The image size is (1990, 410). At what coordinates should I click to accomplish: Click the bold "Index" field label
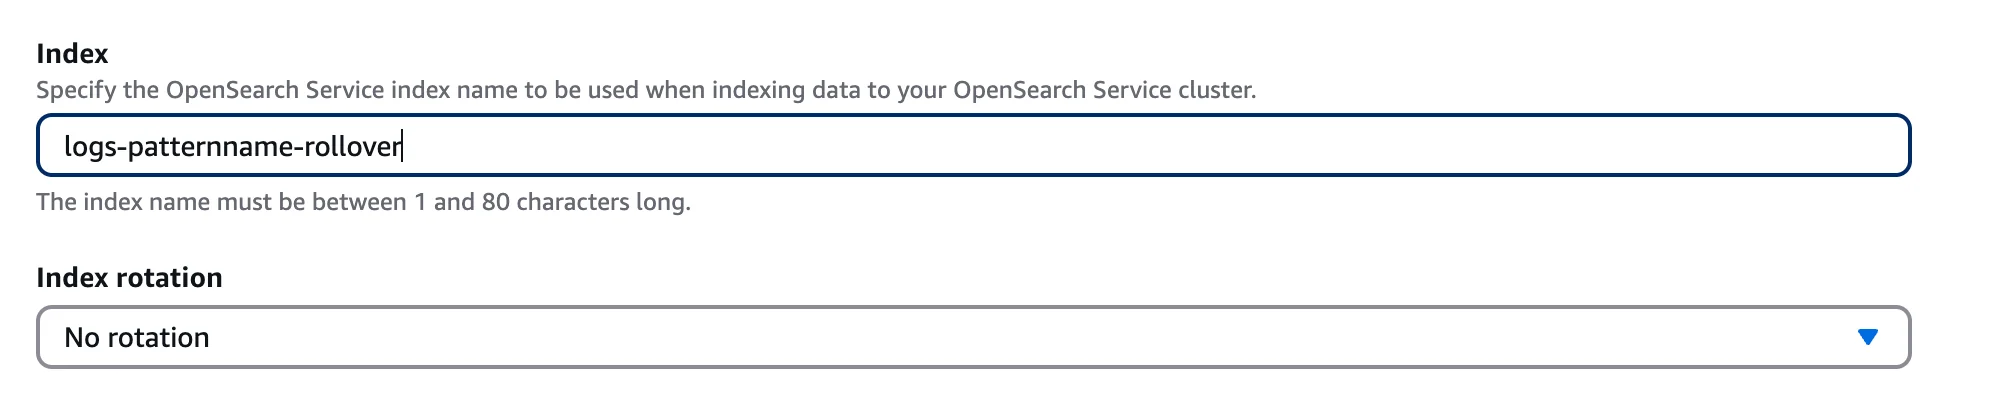[72, 54]
